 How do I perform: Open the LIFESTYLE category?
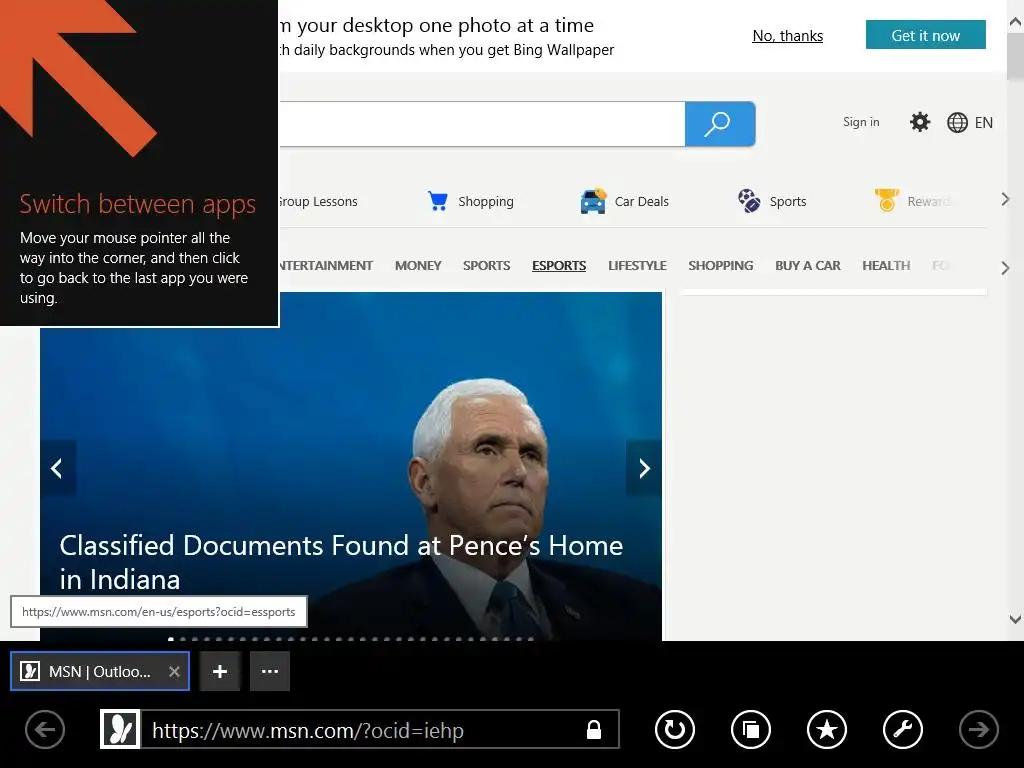coord(637,266)
